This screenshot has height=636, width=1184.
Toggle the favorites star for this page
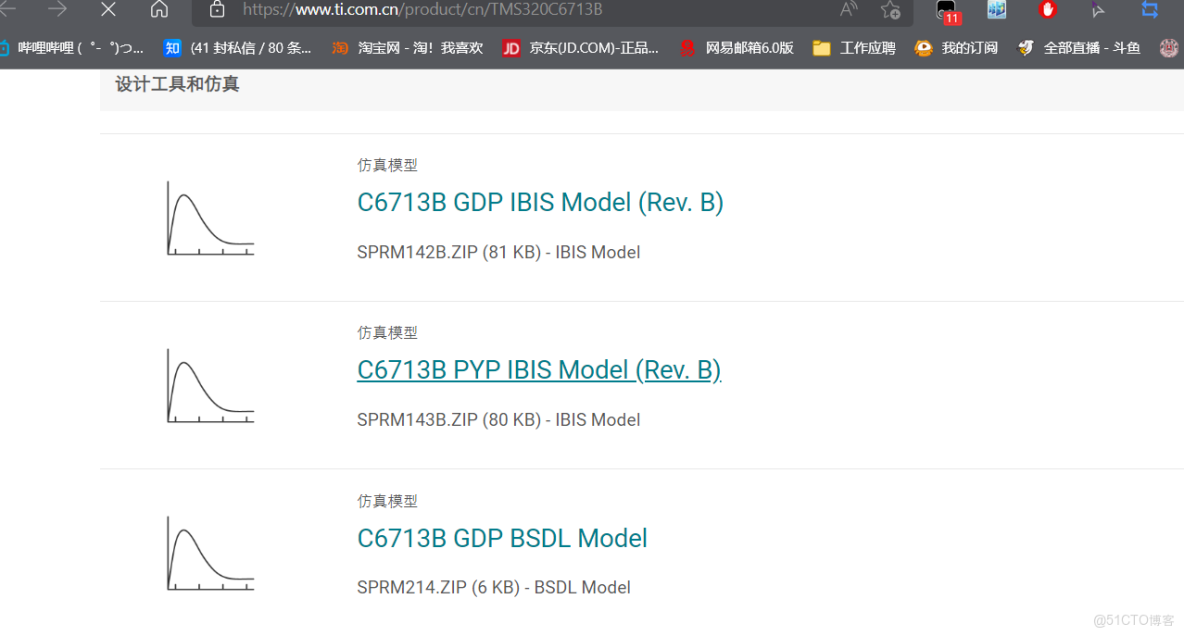[x=889, y=10]
